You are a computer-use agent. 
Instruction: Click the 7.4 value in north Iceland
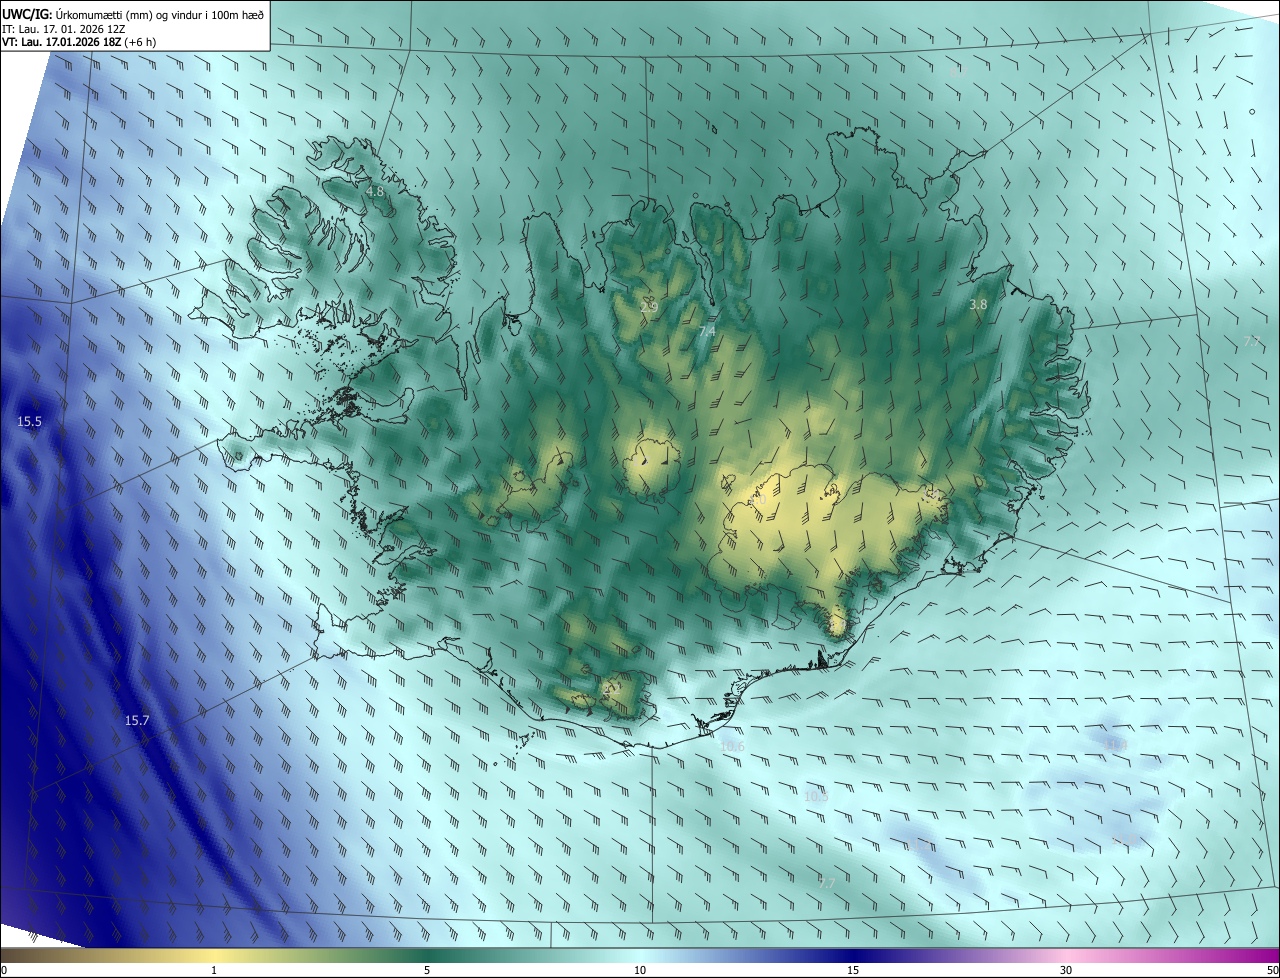point(707,330)
